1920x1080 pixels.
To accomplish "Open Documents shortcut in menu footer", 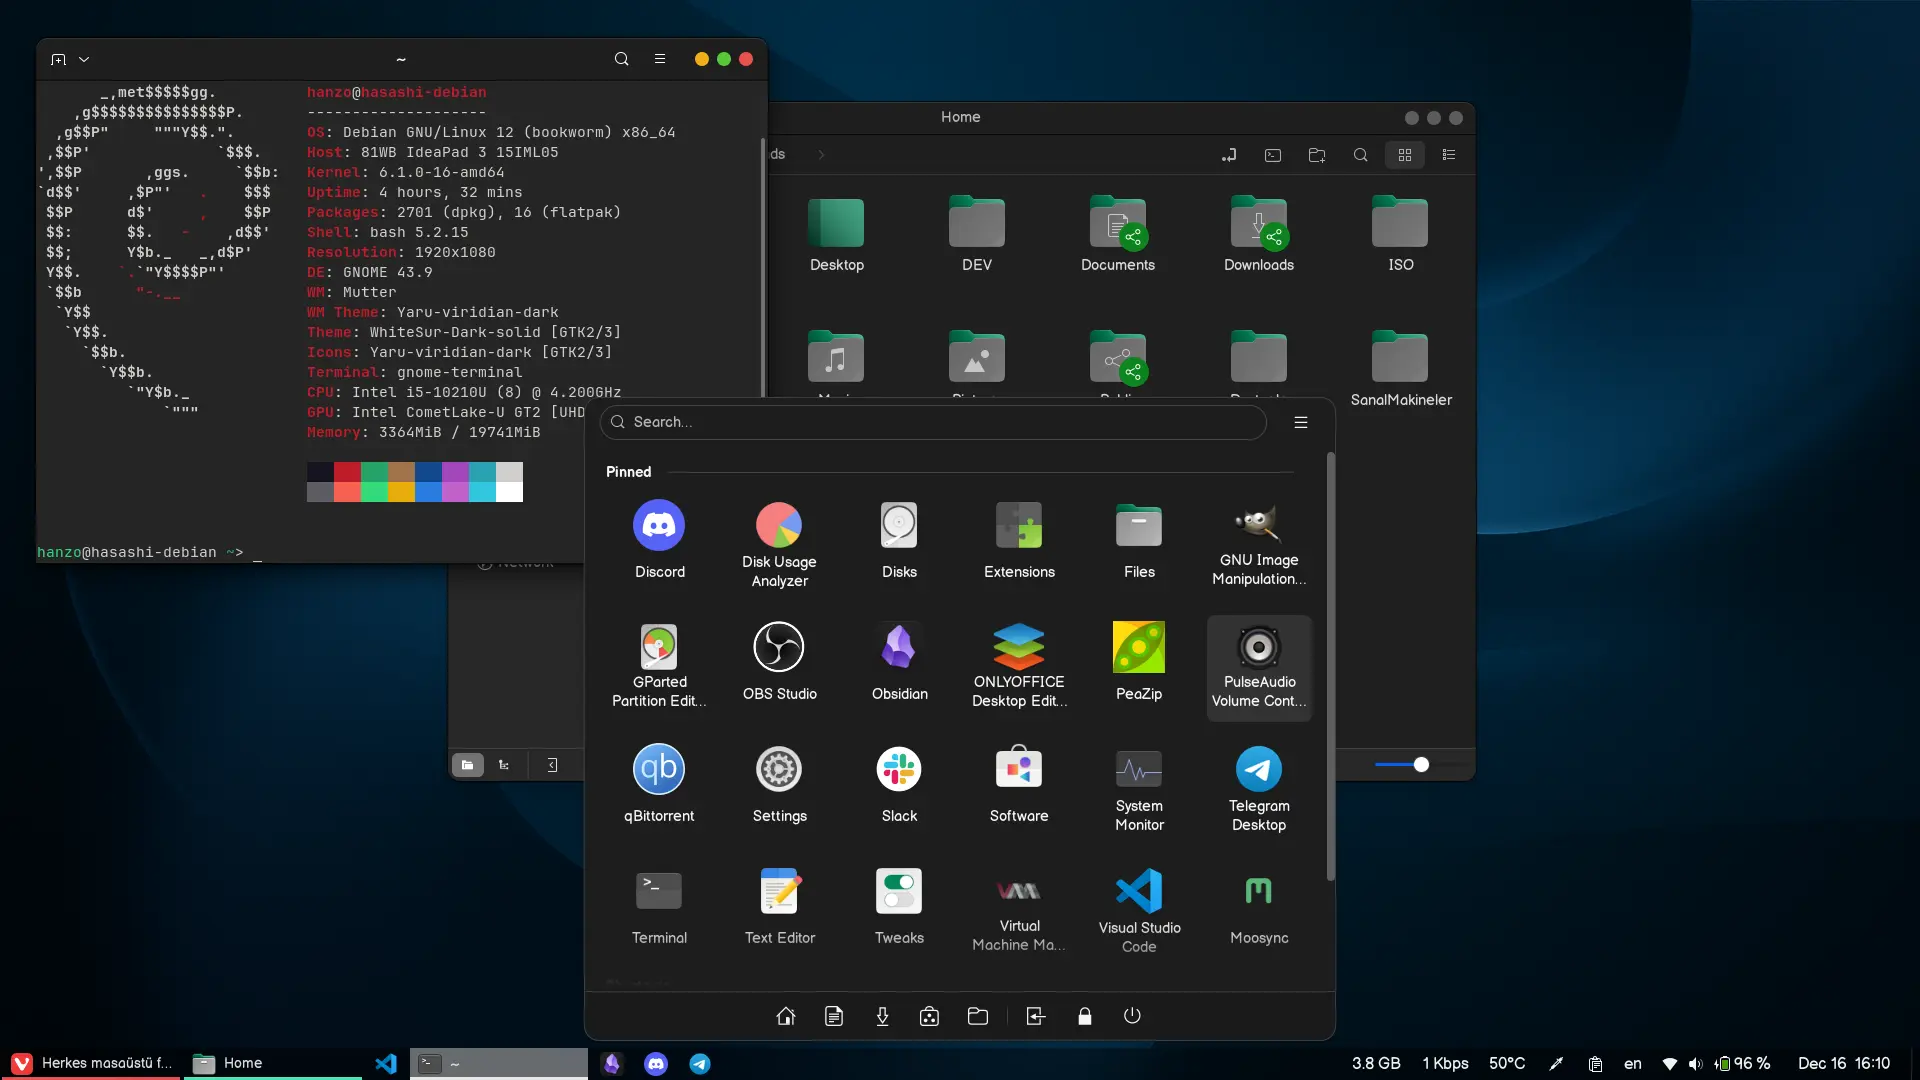I will pyautogui.click(x=834, y=1016).
